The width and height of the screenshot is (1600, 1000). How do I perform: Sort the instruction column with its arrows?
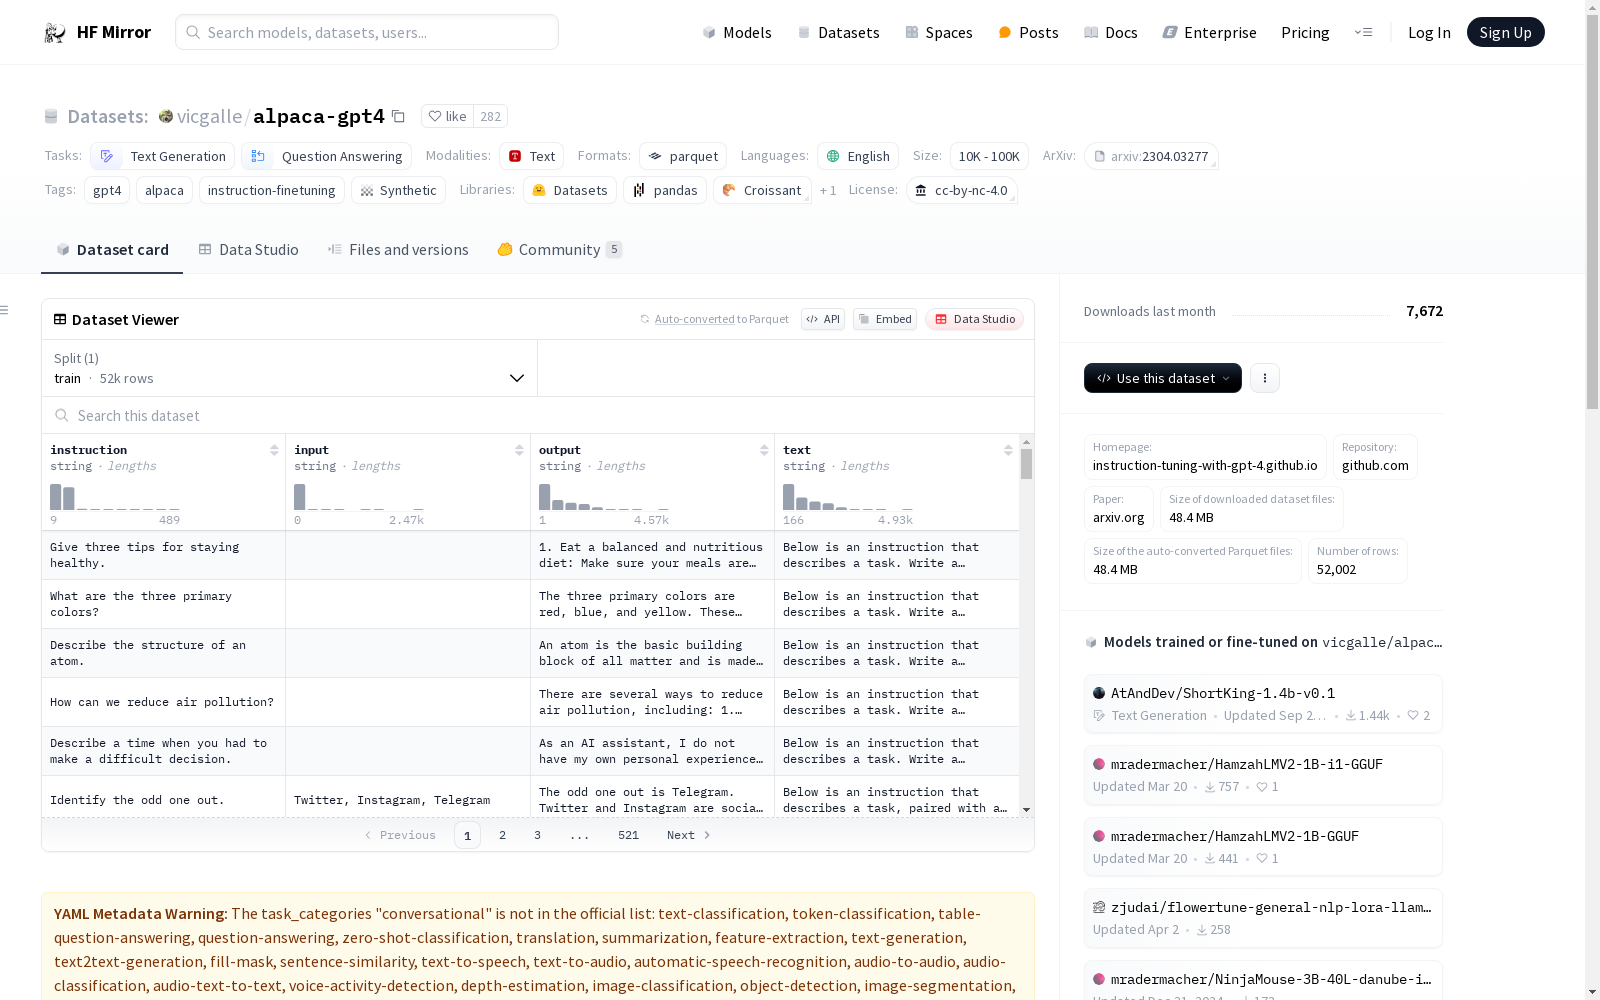click(x=274, y=450)
